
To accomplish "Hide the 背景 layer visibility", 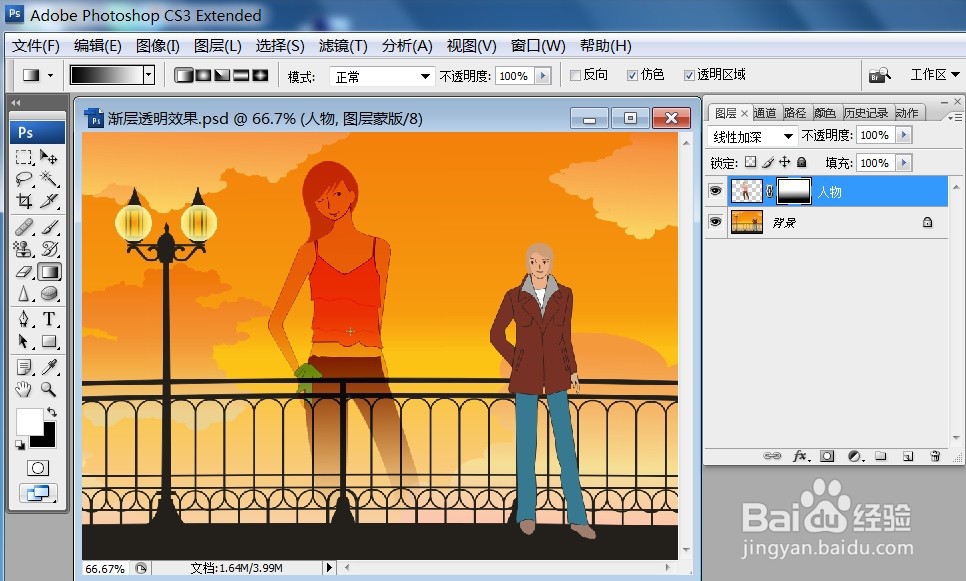I will point(715,222).
